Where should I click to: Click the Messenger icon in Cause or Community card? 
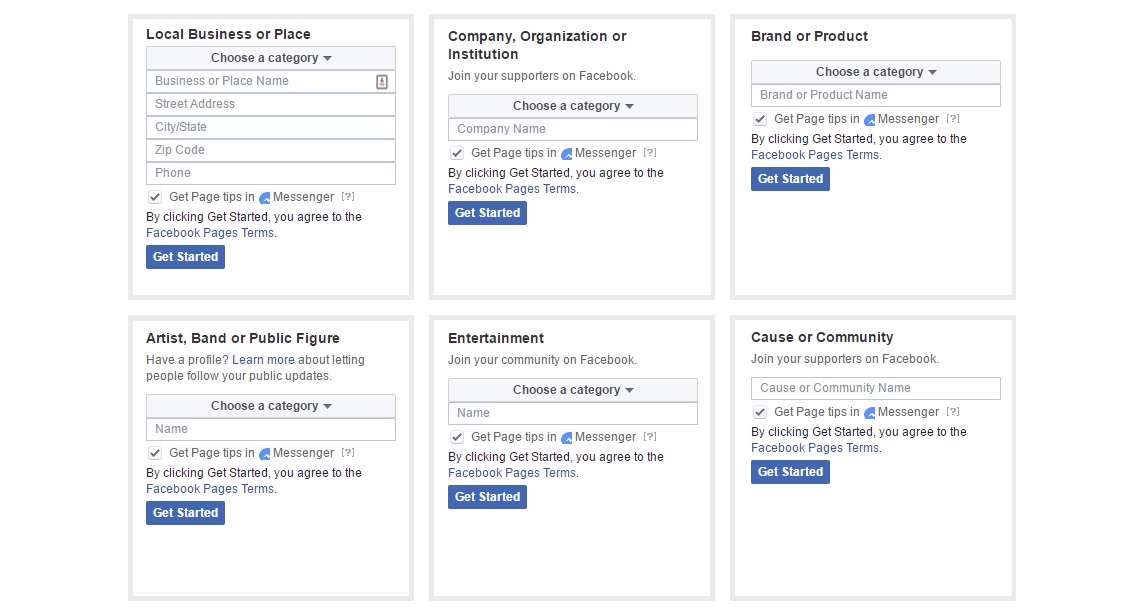pyautogui.click(x=871, y=412)
